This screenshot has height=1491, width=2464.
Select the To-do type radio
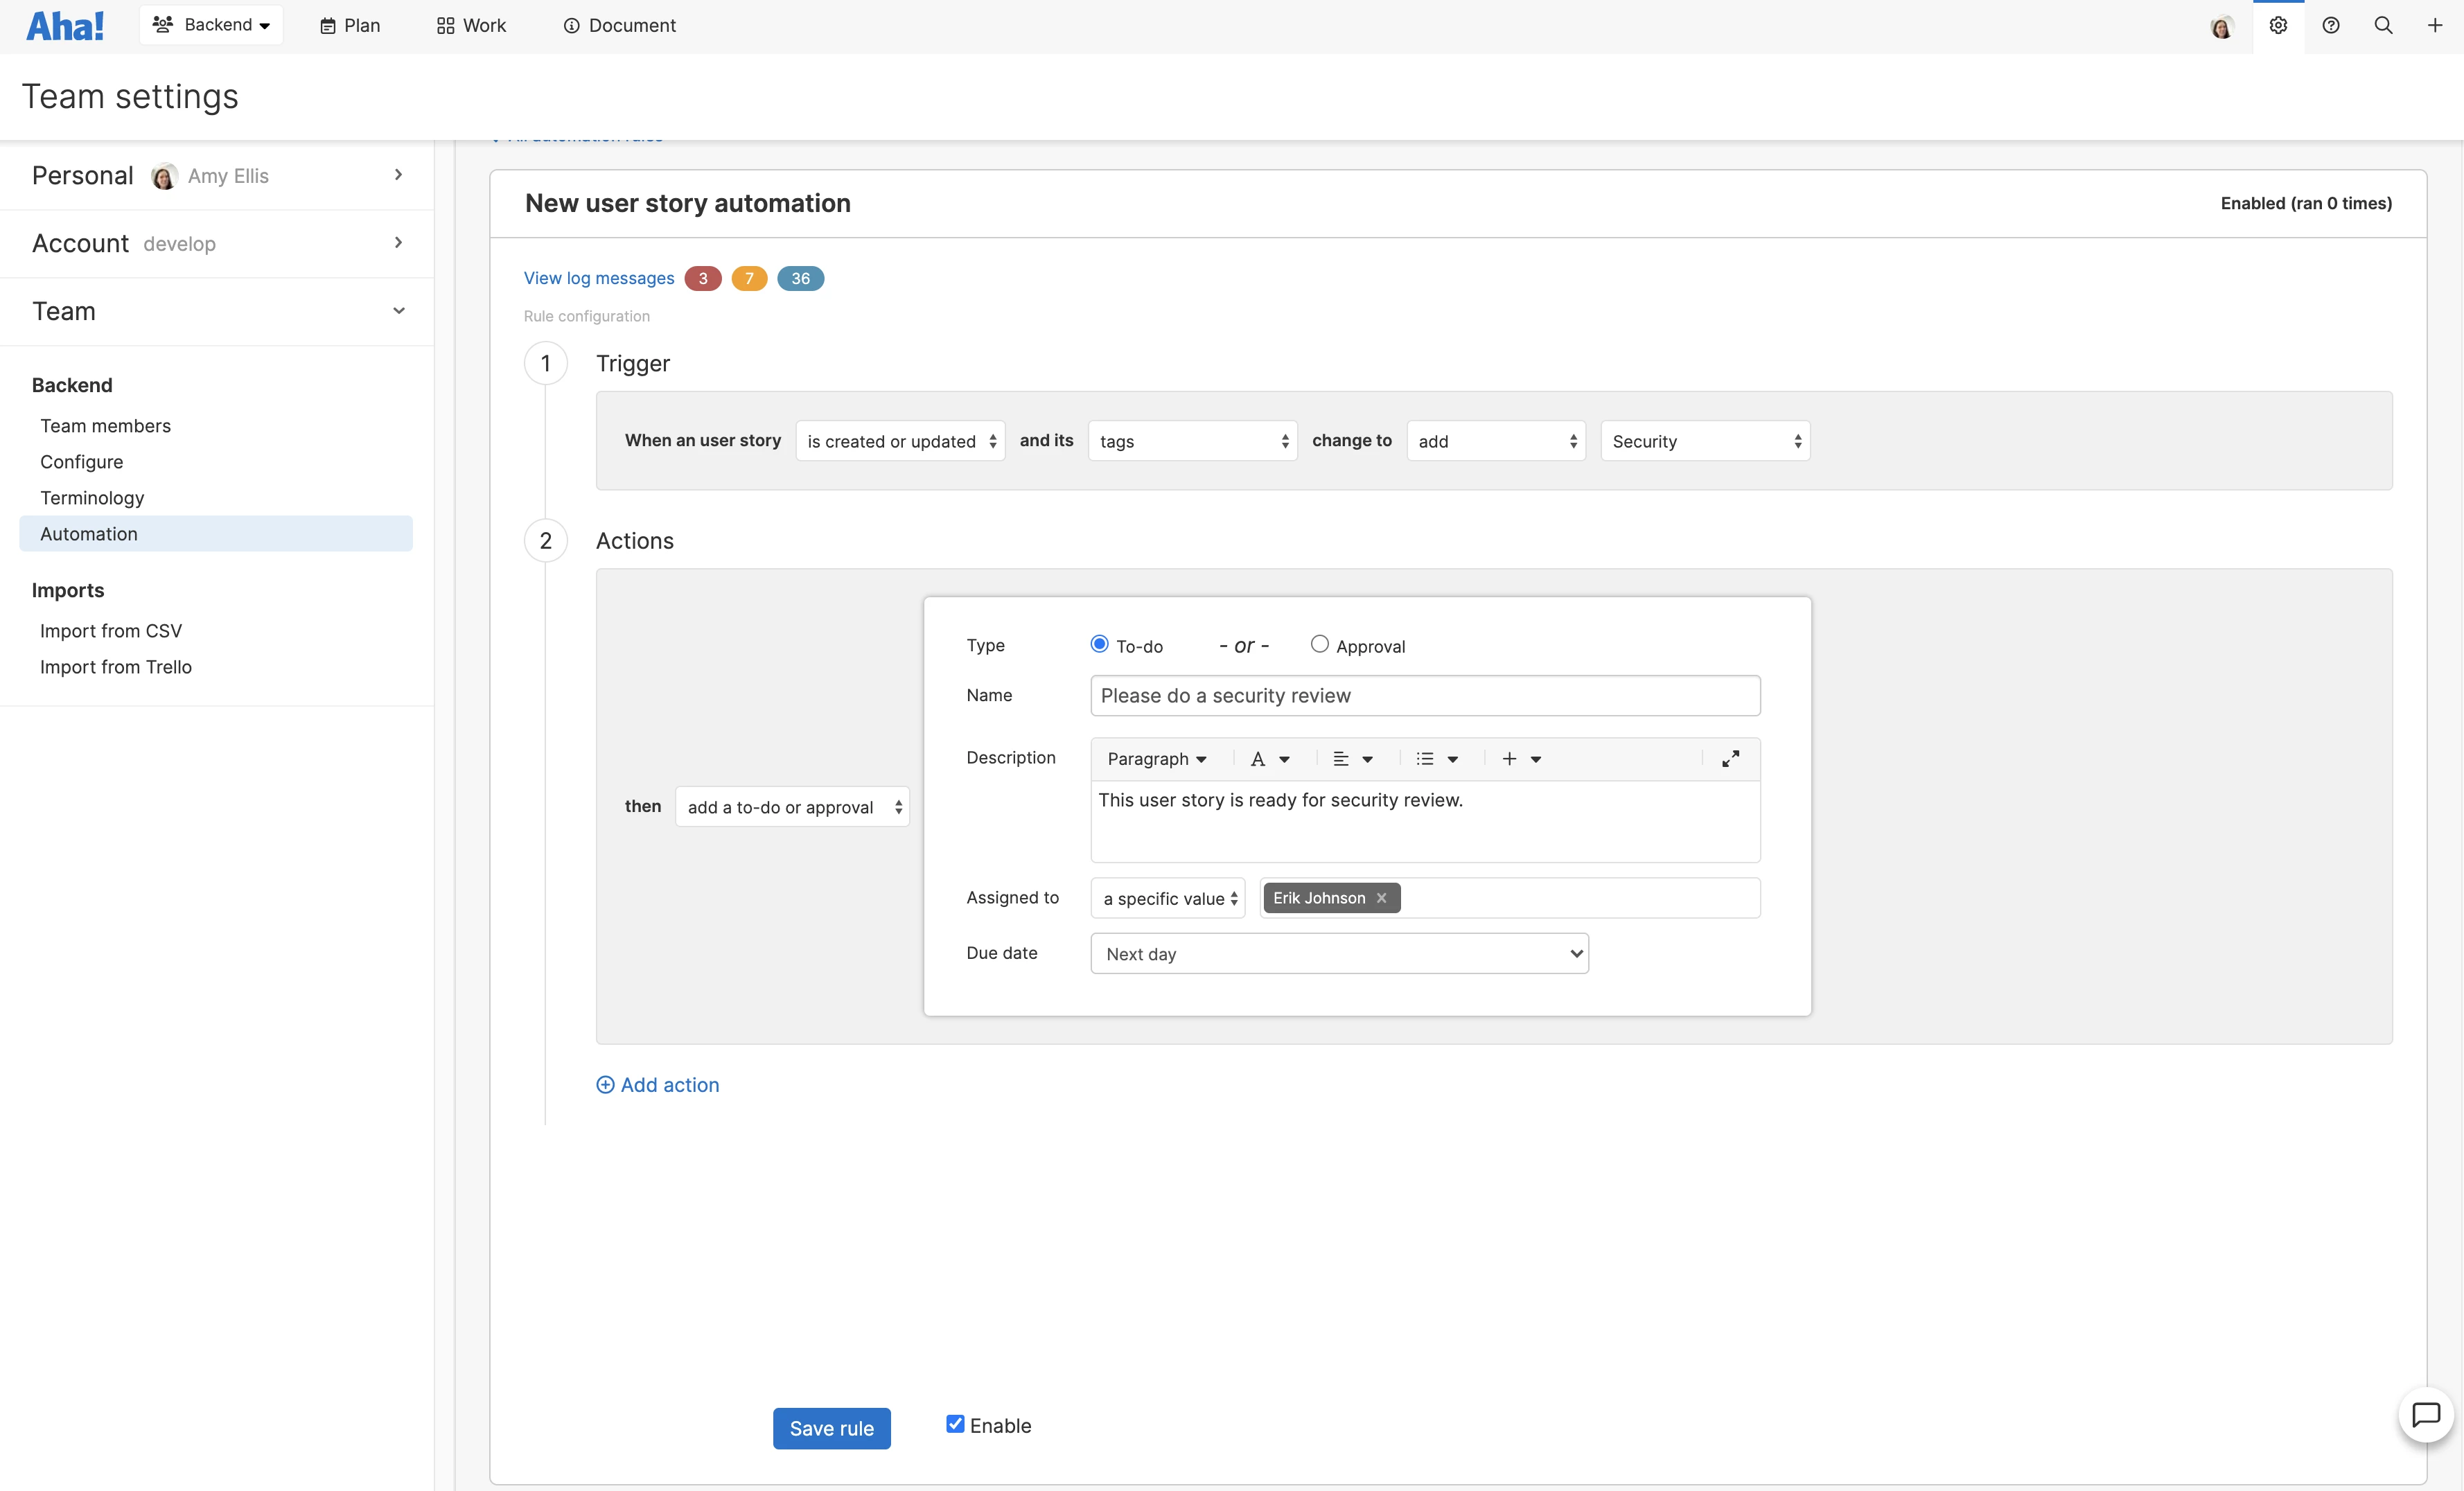coord(1099,644)
